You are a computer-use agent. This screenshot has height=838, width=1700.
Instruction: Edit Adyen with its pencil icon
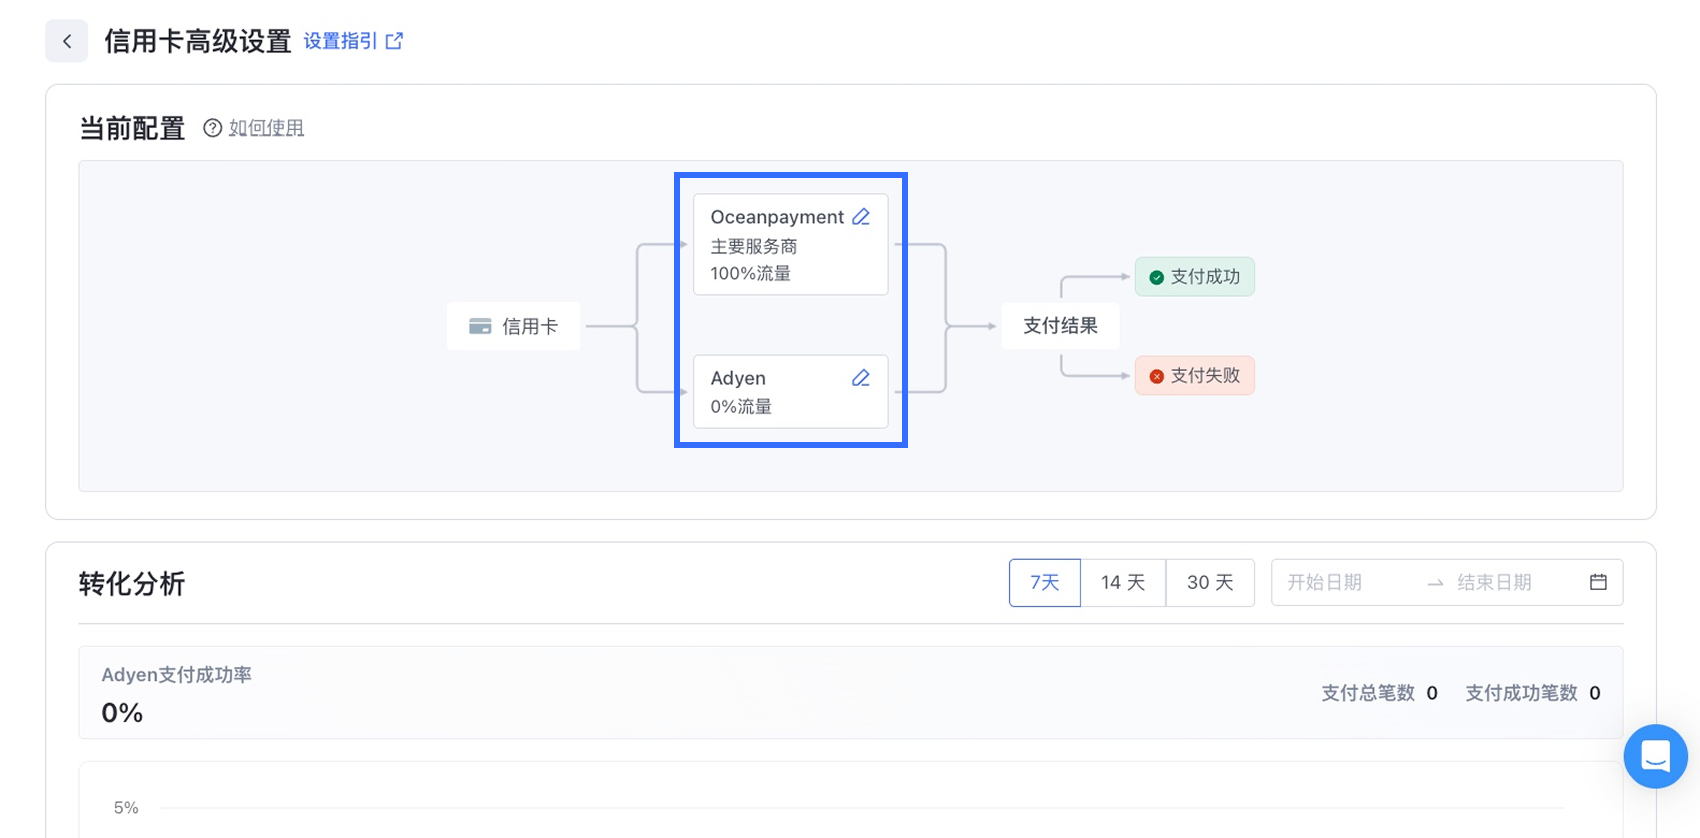point(861,378)
